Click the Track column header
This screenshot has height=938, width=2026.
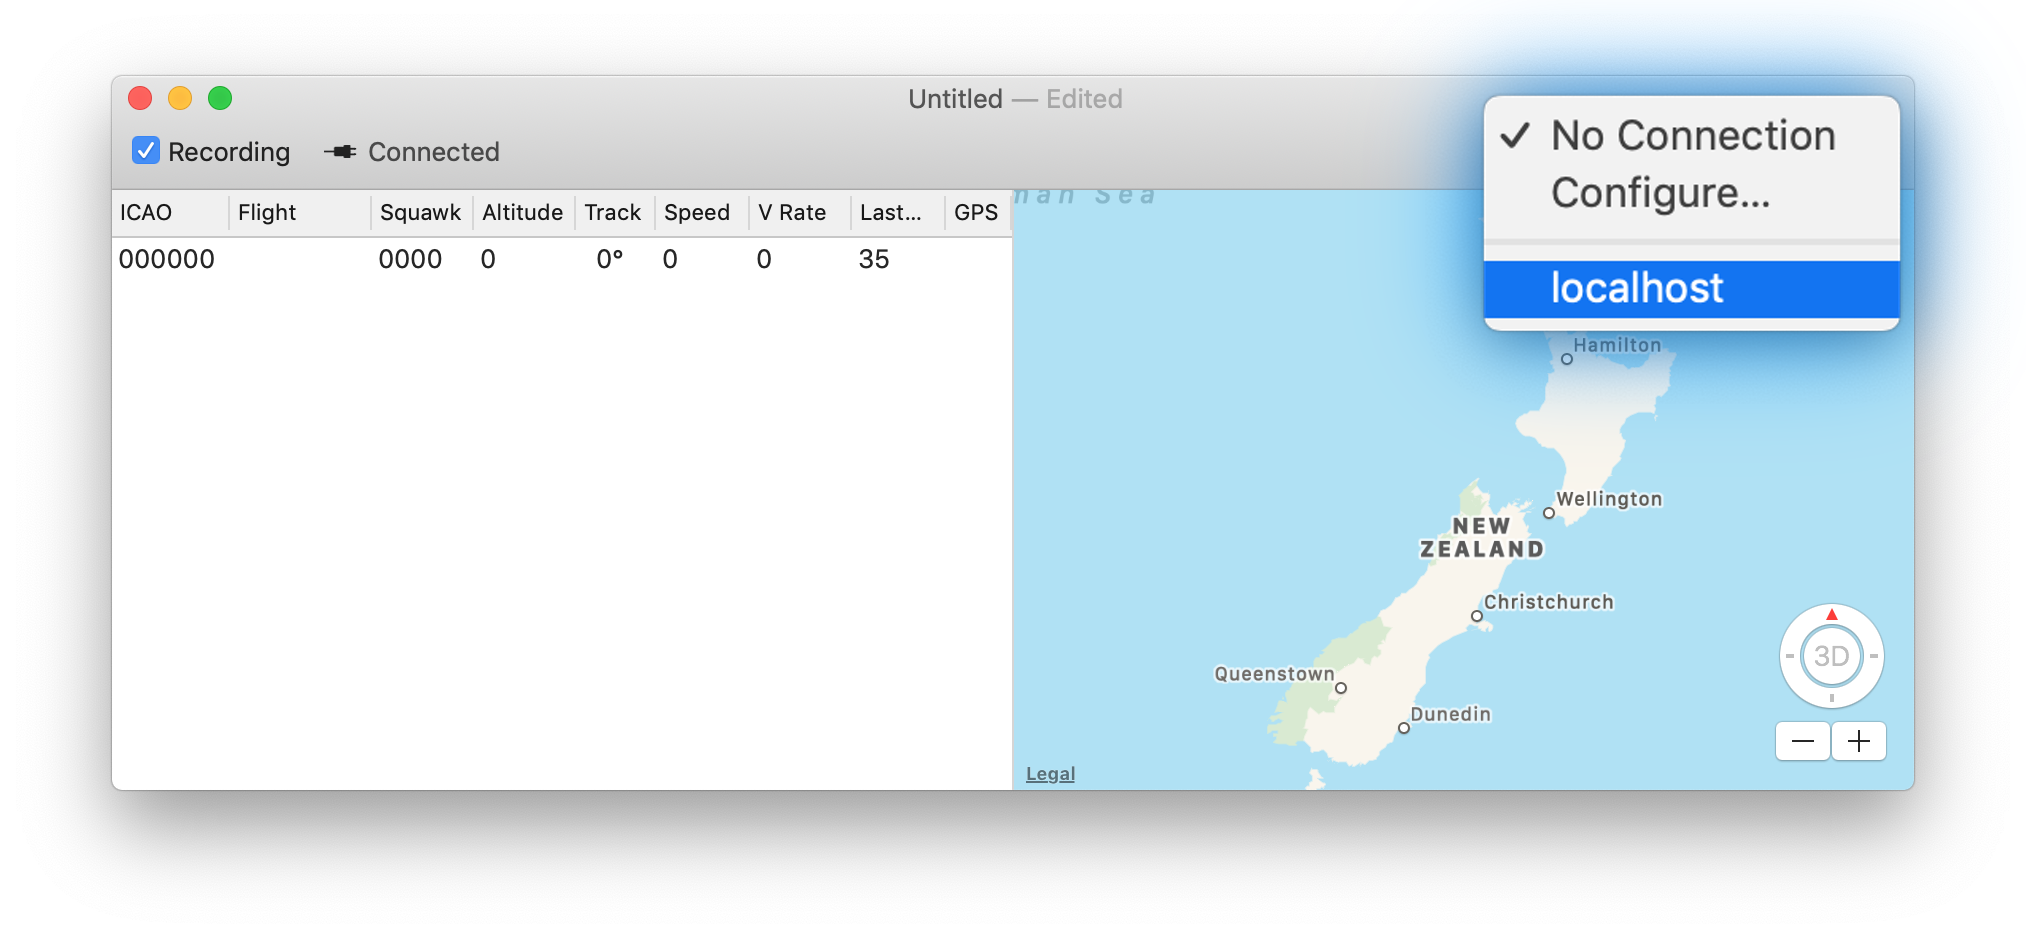pos(613,213)
